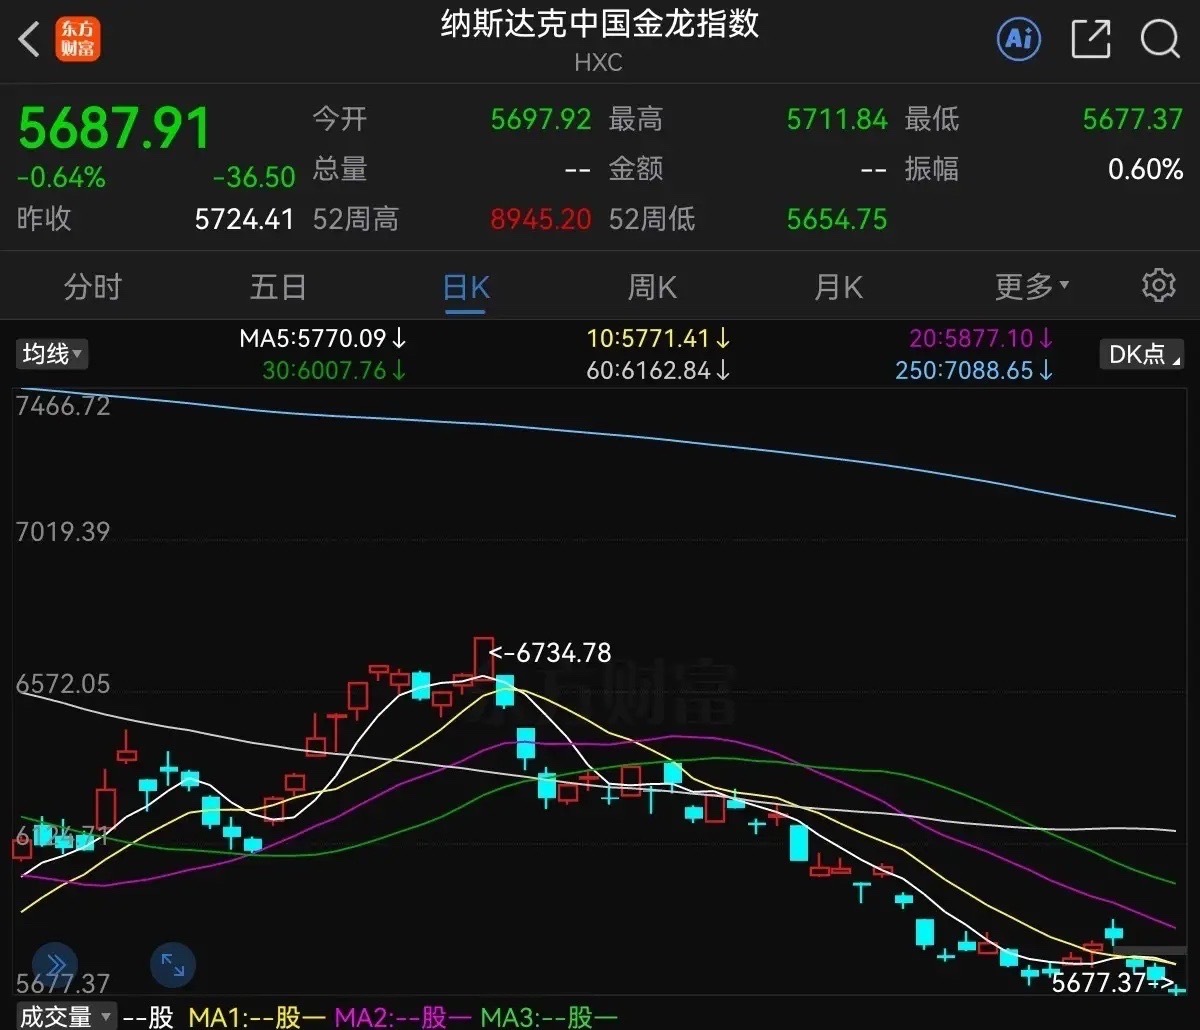Go back using the left arrow icon
This screenshot has width=1200, height=1030.
[29, 40]
